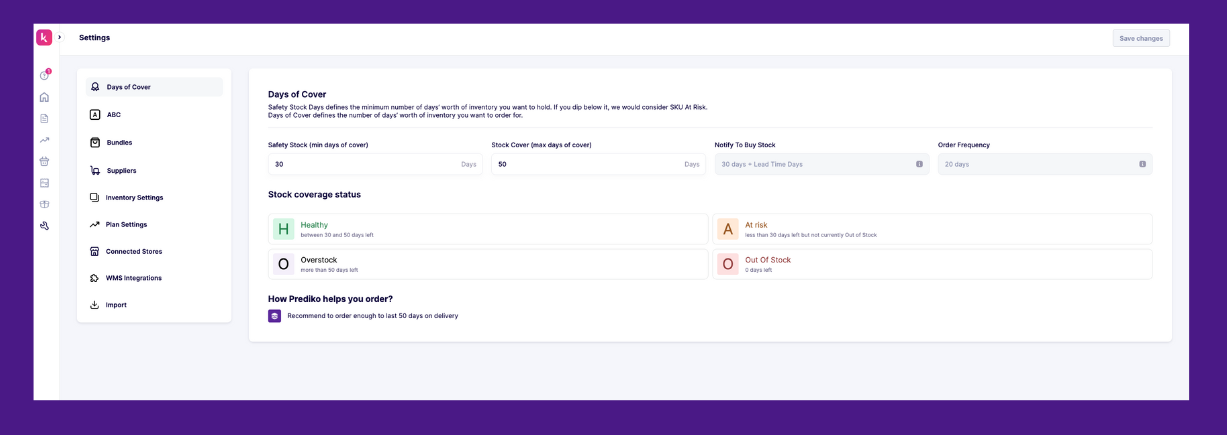Open the basket icon in left sidebar
Viewport: 1227px width, 435px height.
[x=44, y=161]
